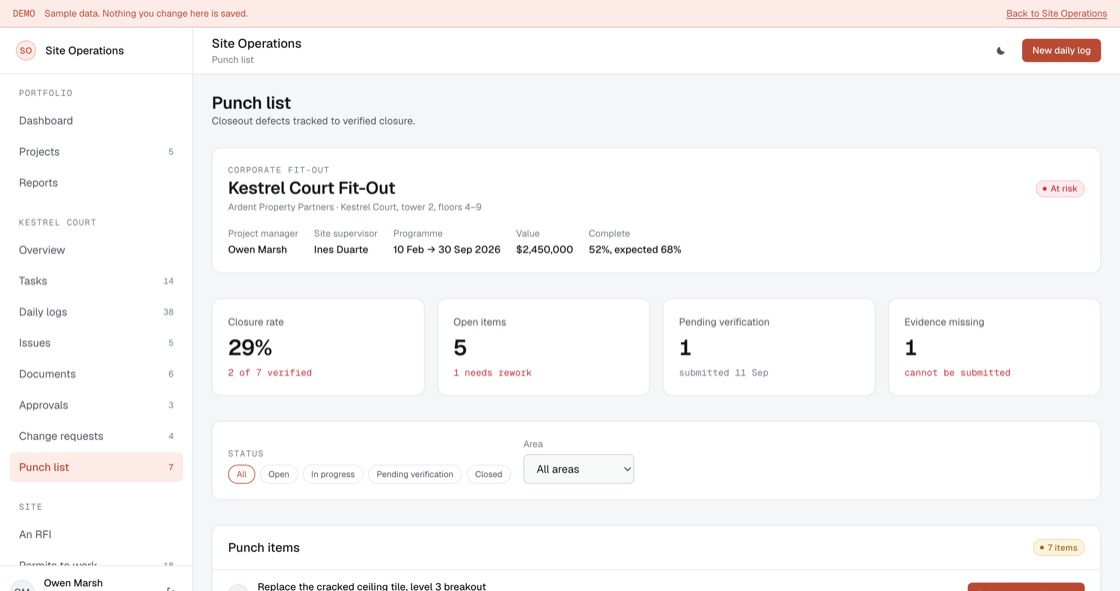Toggle dark mode with the moon icon

1001,51
